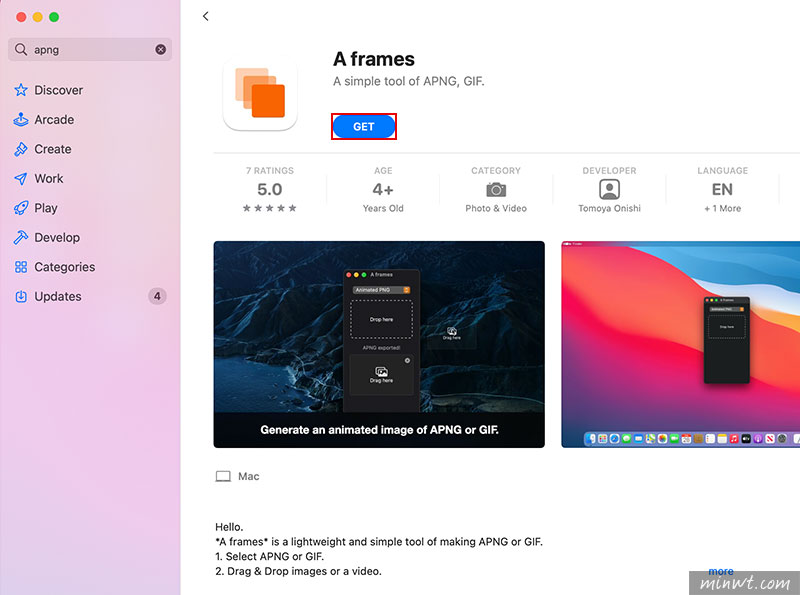Click '+ 1 More' under Language

tap(722, 208)
